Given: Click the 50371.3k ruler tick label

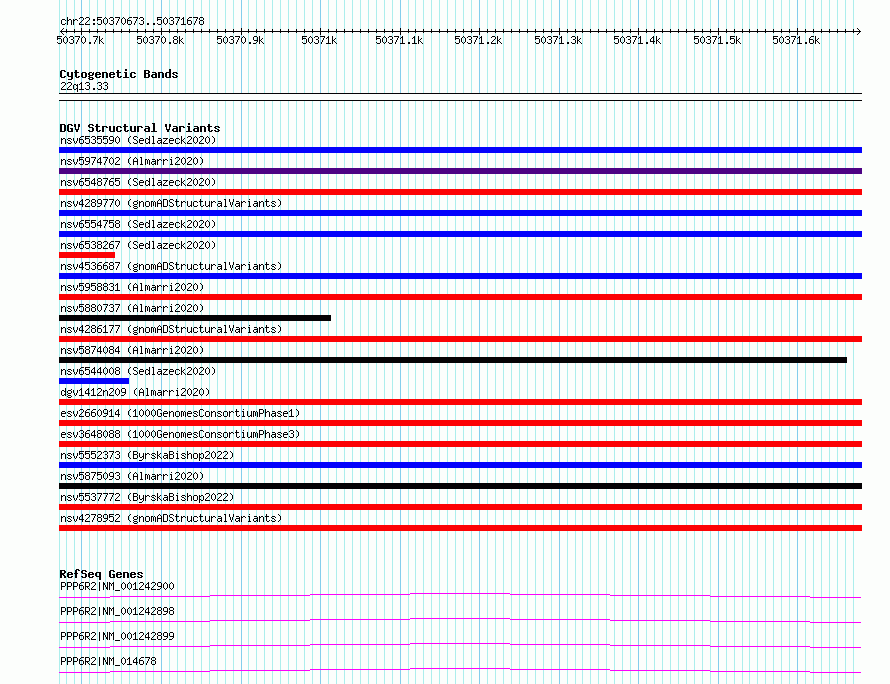Looking at the screenshot, I should click(558, 40).
